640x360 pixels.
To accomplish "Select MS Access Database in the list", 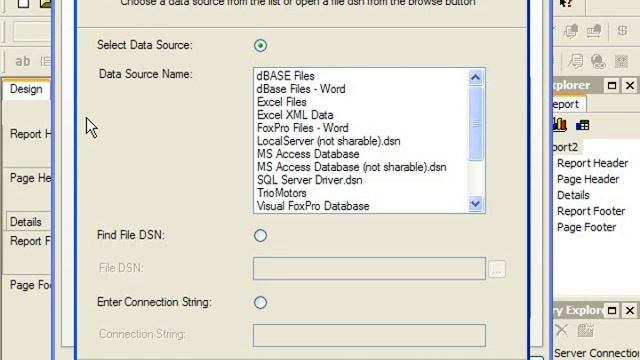I will tap(308, 154).
